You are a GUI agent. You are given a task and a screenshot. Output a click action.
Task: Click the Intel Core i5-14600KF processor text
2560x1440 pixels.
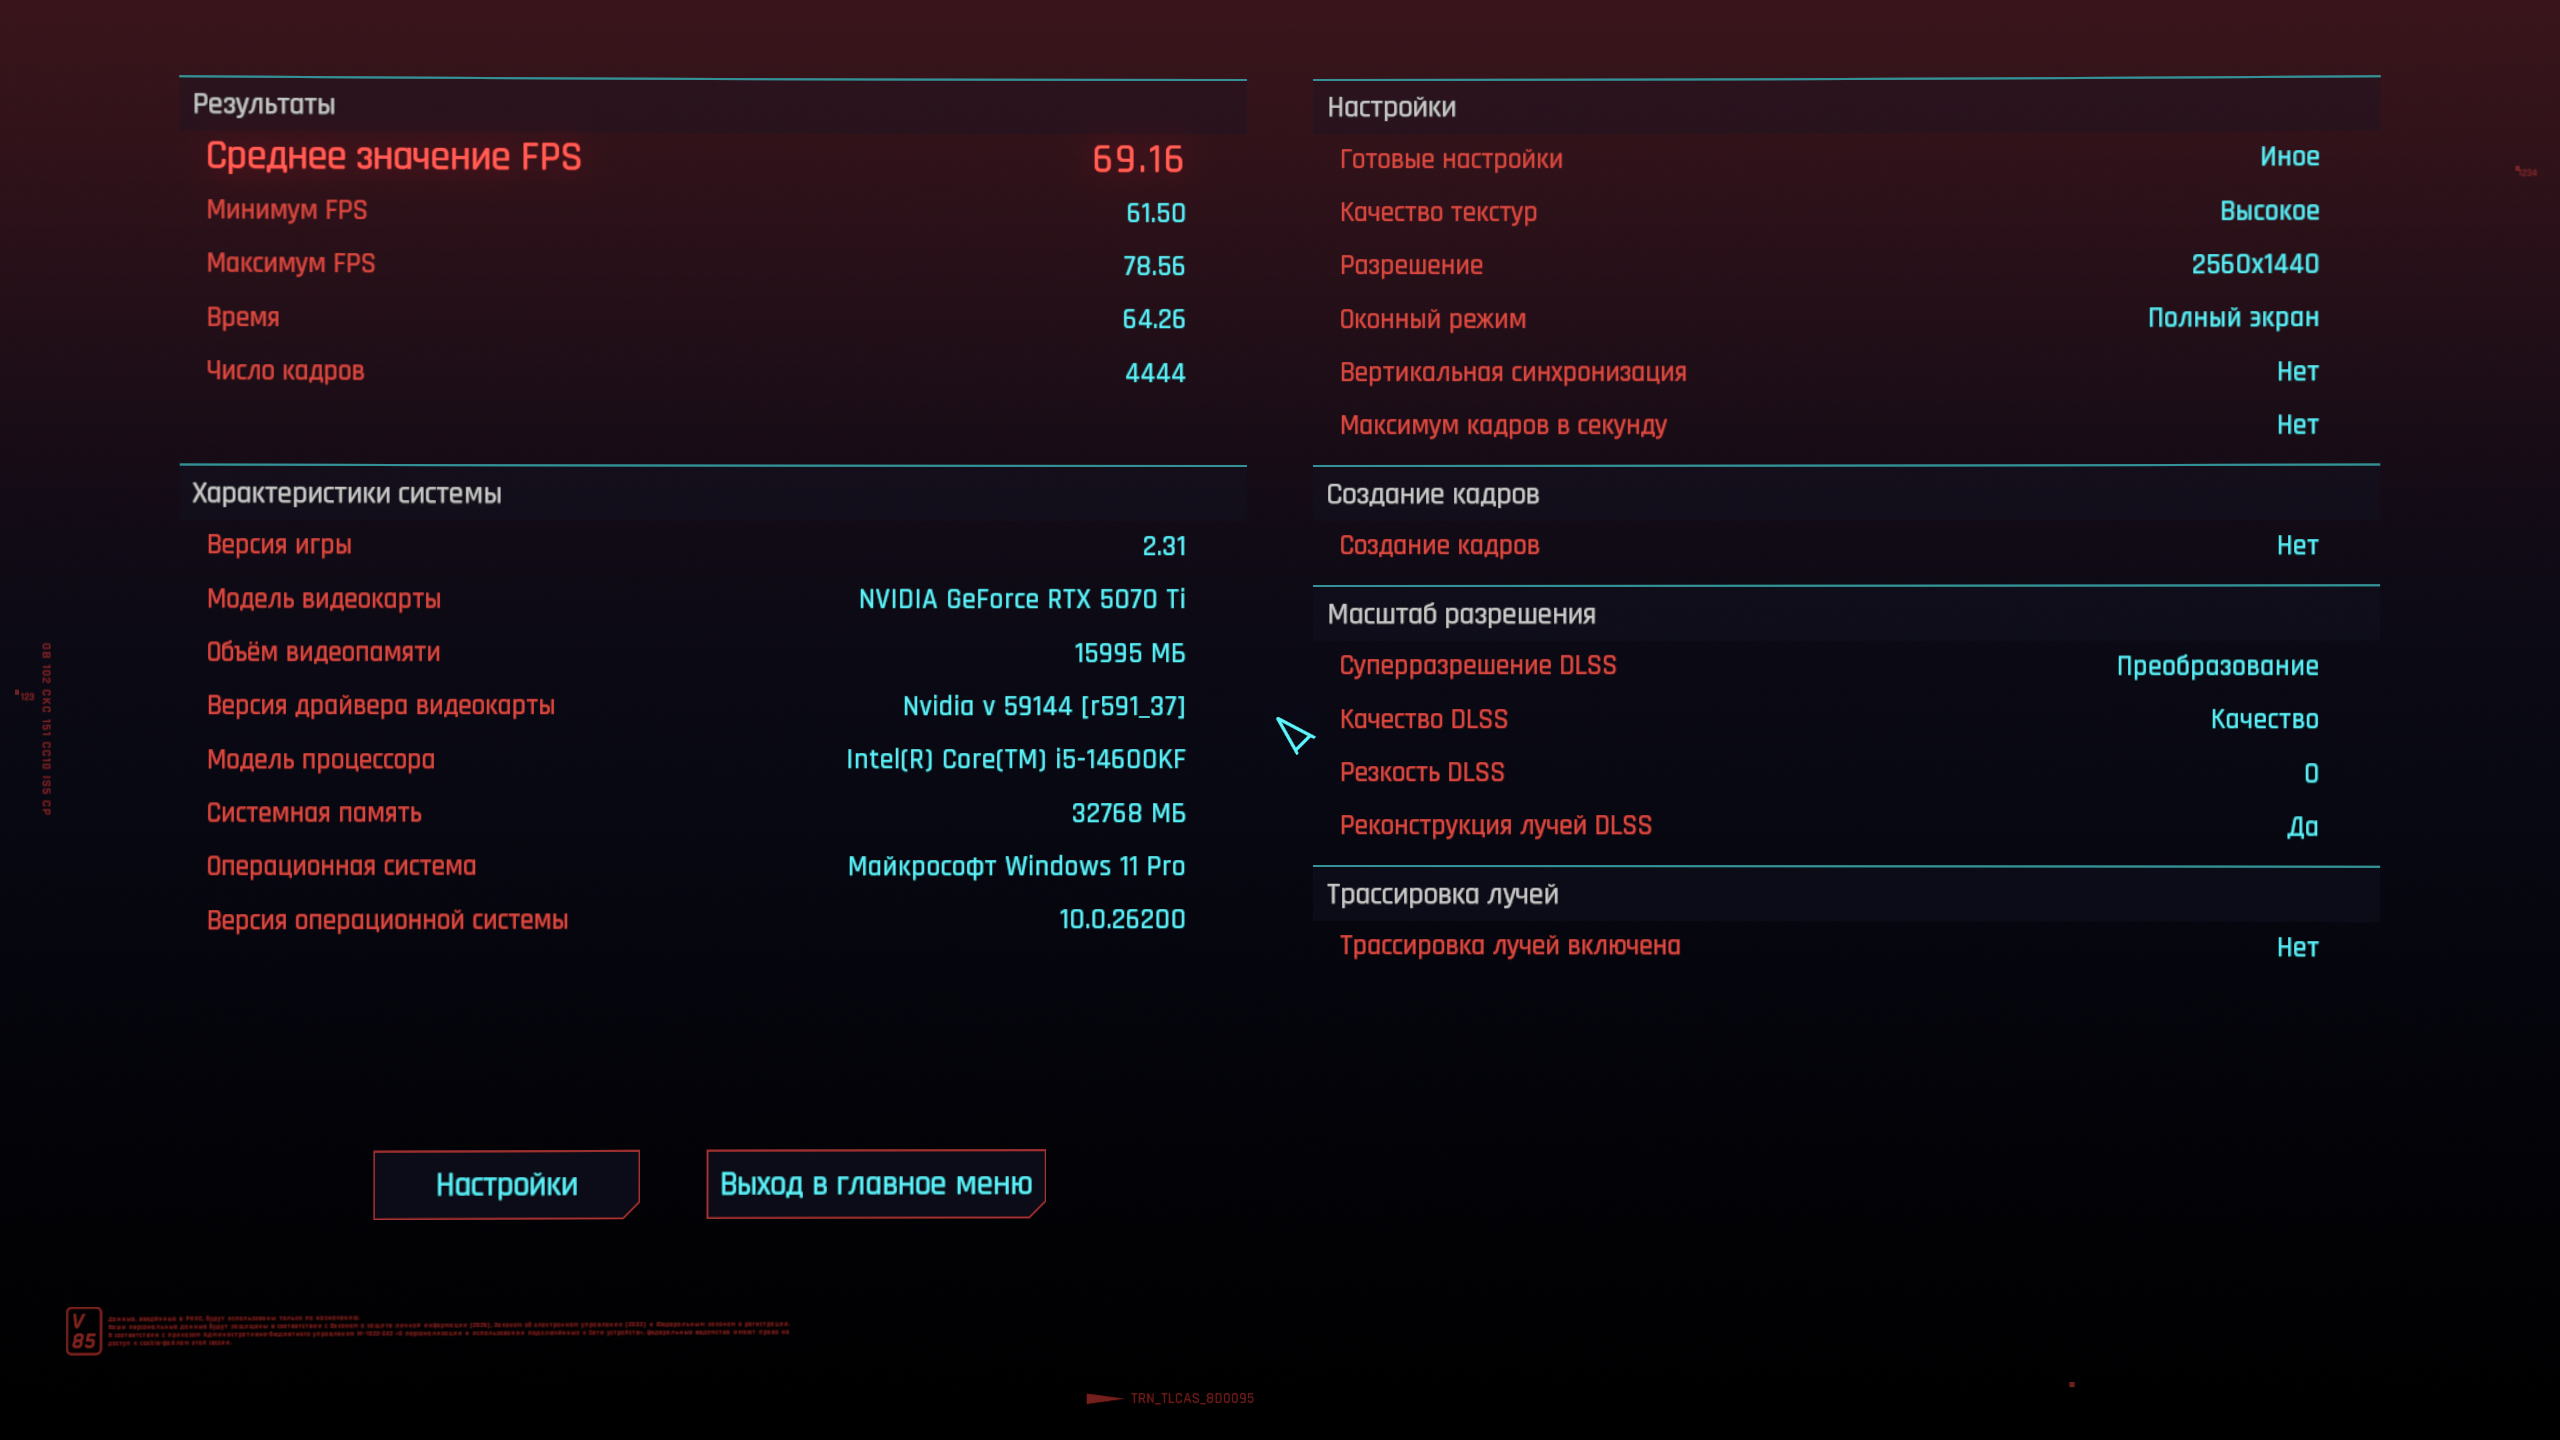tap(1015, 759)
